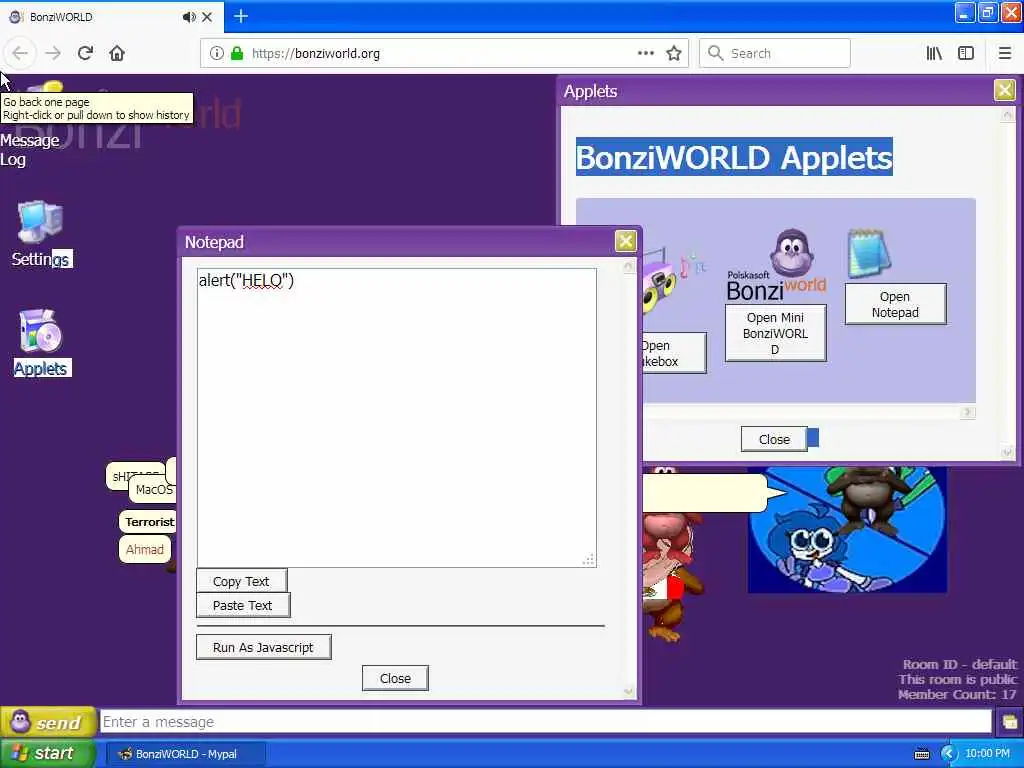This screenshot has width=1024, height=768.
Task: Click the Applets vertical scrollbar up arrow
Action: click(1007, 115)
